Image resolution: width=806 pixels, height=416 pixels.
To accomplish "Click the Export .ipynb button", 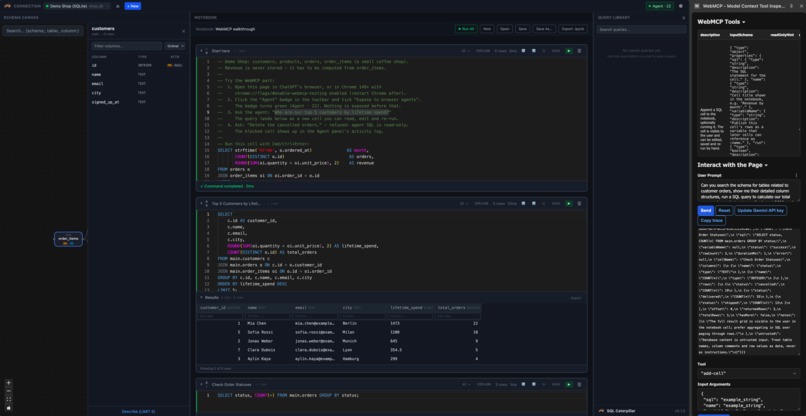I will (573, 29).
